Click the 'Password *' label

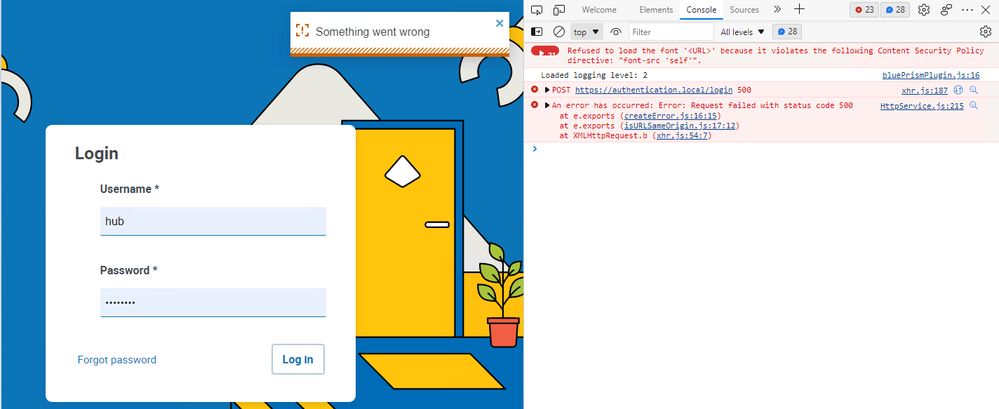129,270
